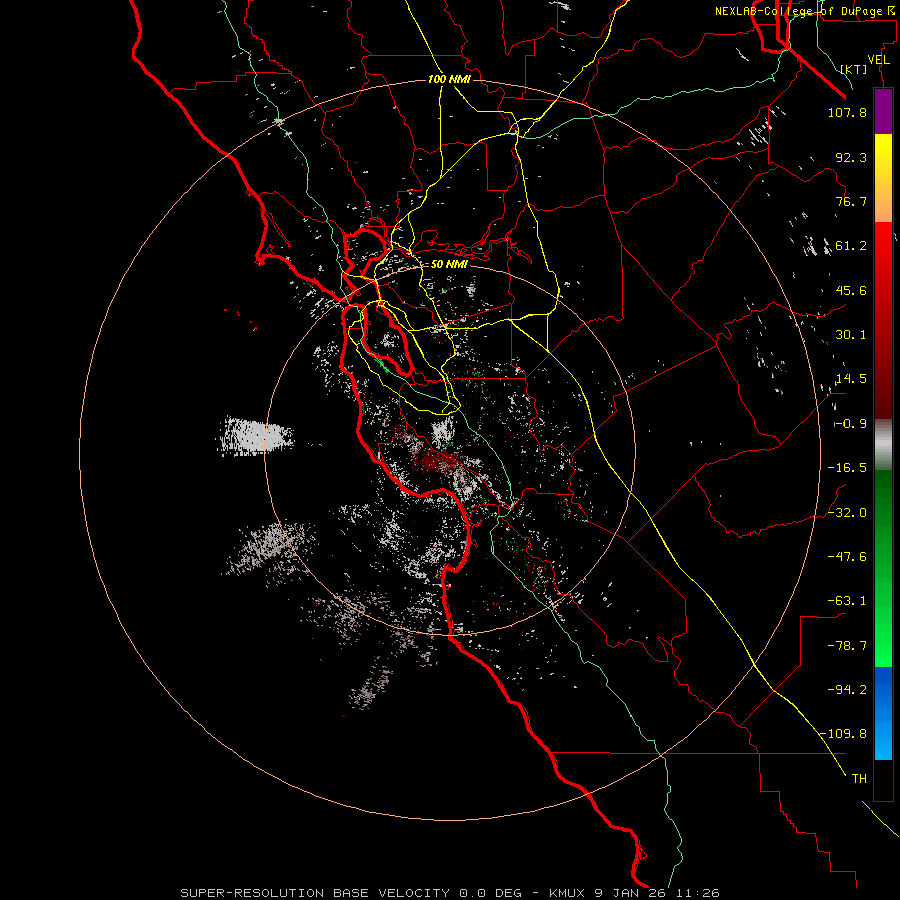Select the 50 NMI range ring label
900x900 pixels.
[x=449, y=264]
